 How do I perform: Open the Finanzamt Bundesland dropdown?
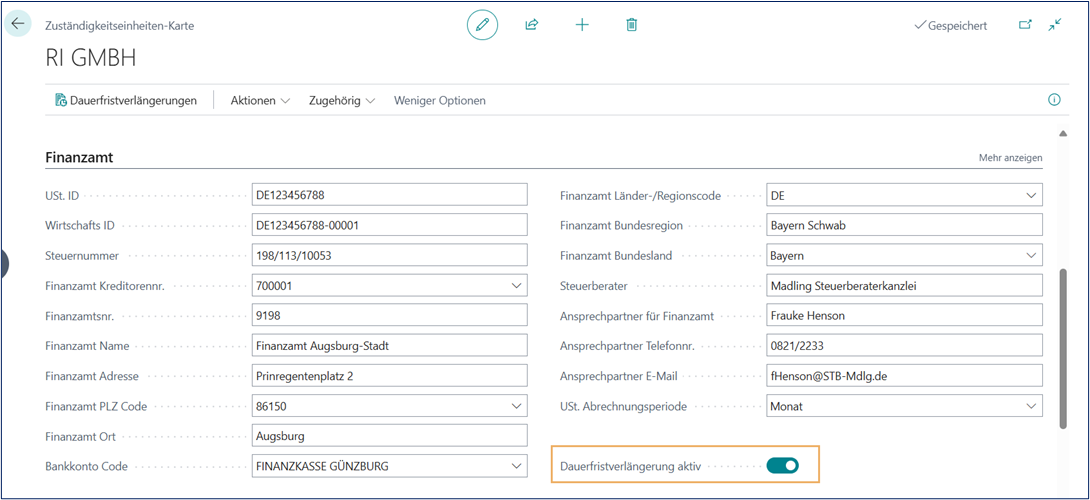[x=1032, y=256]
